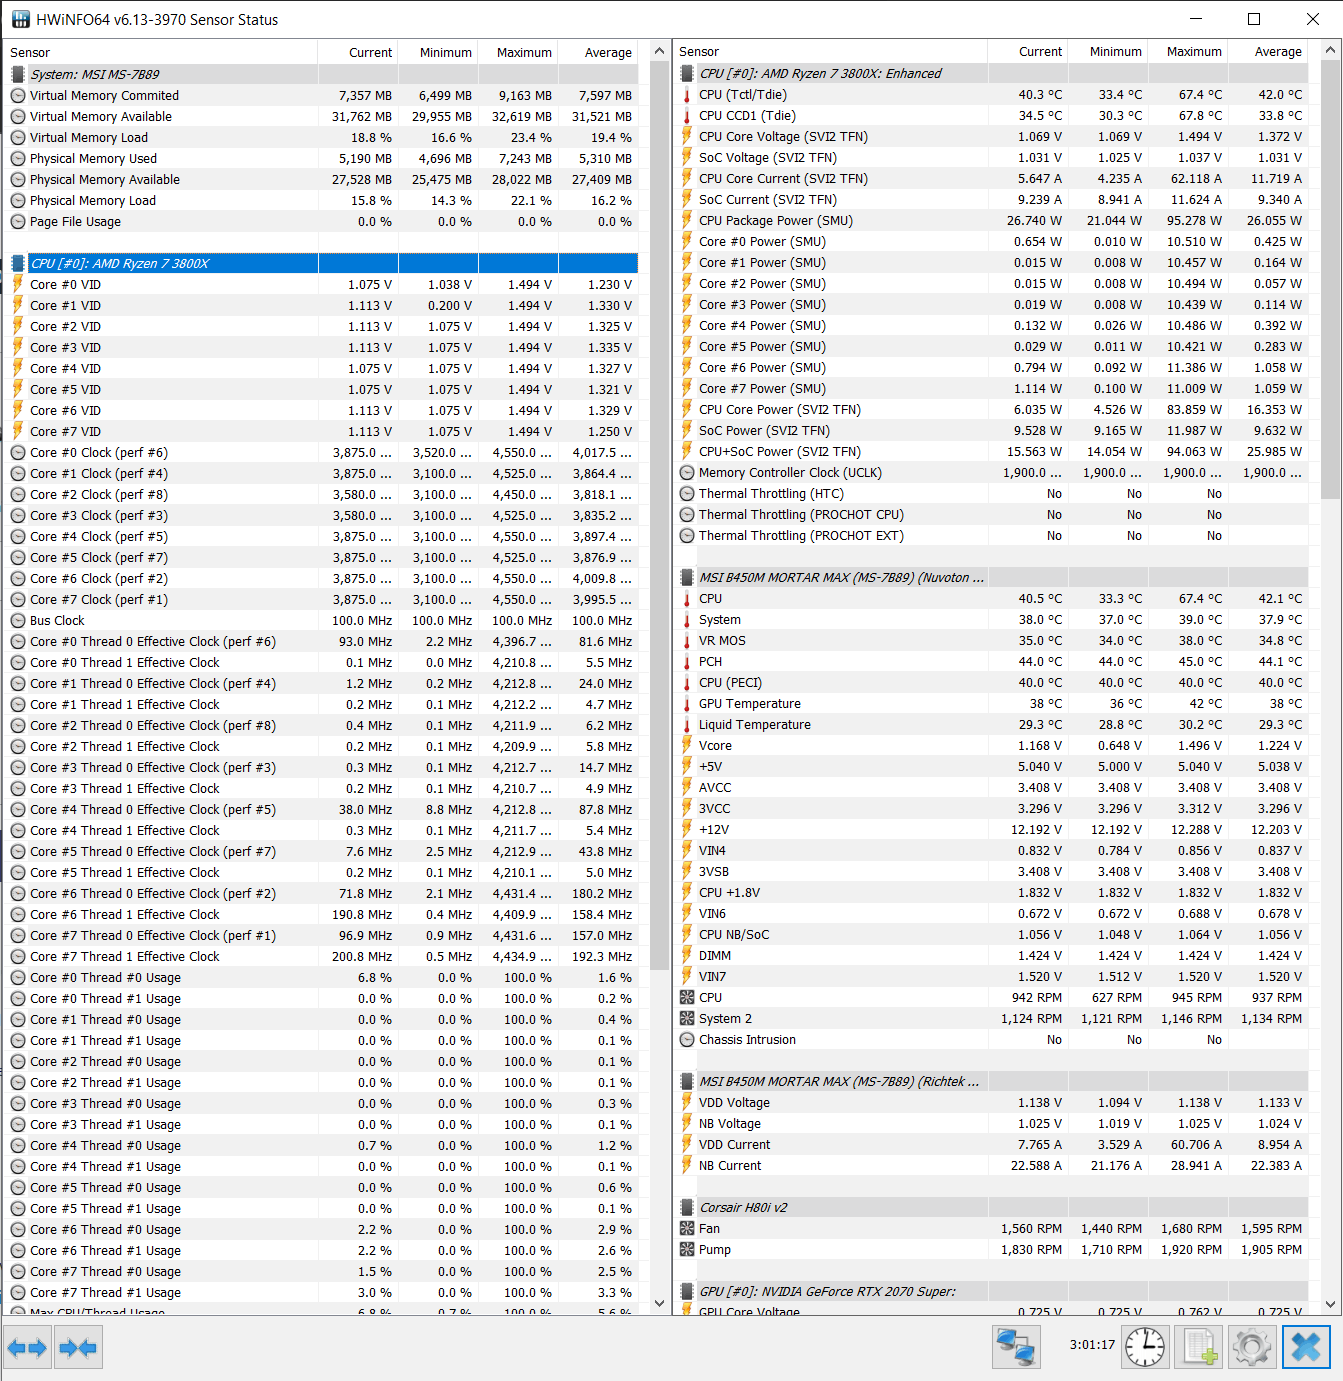Image resolution: width=1343 pixels, height=1381 pixels.
Task: Click the left pane vertical scrollbar thumb
Action: pos(659,515)
